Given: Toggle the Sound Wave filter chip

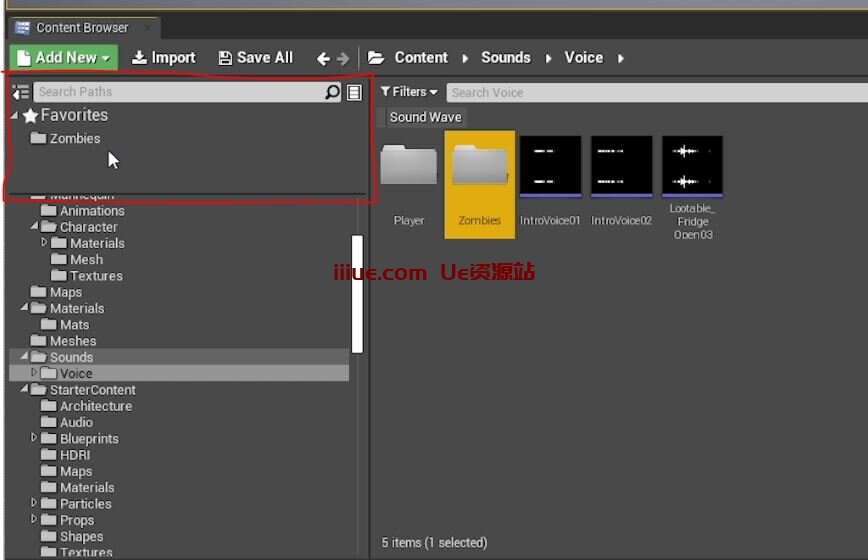Looking at the screenshot, I should click(425, 117).
